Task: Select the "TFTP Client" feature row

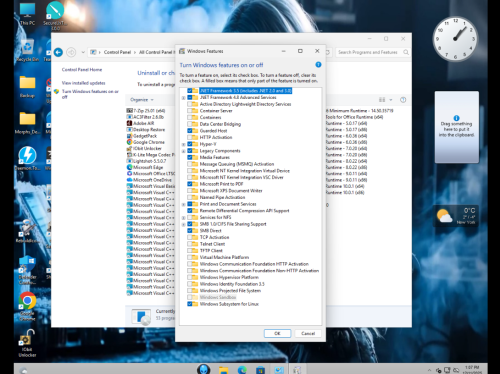Action: (211, 251)
